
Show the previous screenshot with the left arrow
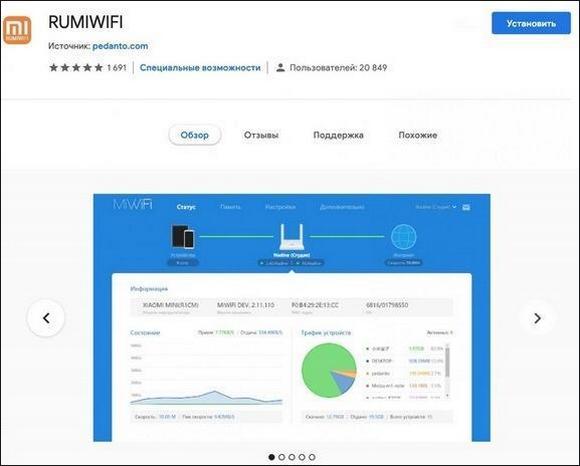(46, 318)
